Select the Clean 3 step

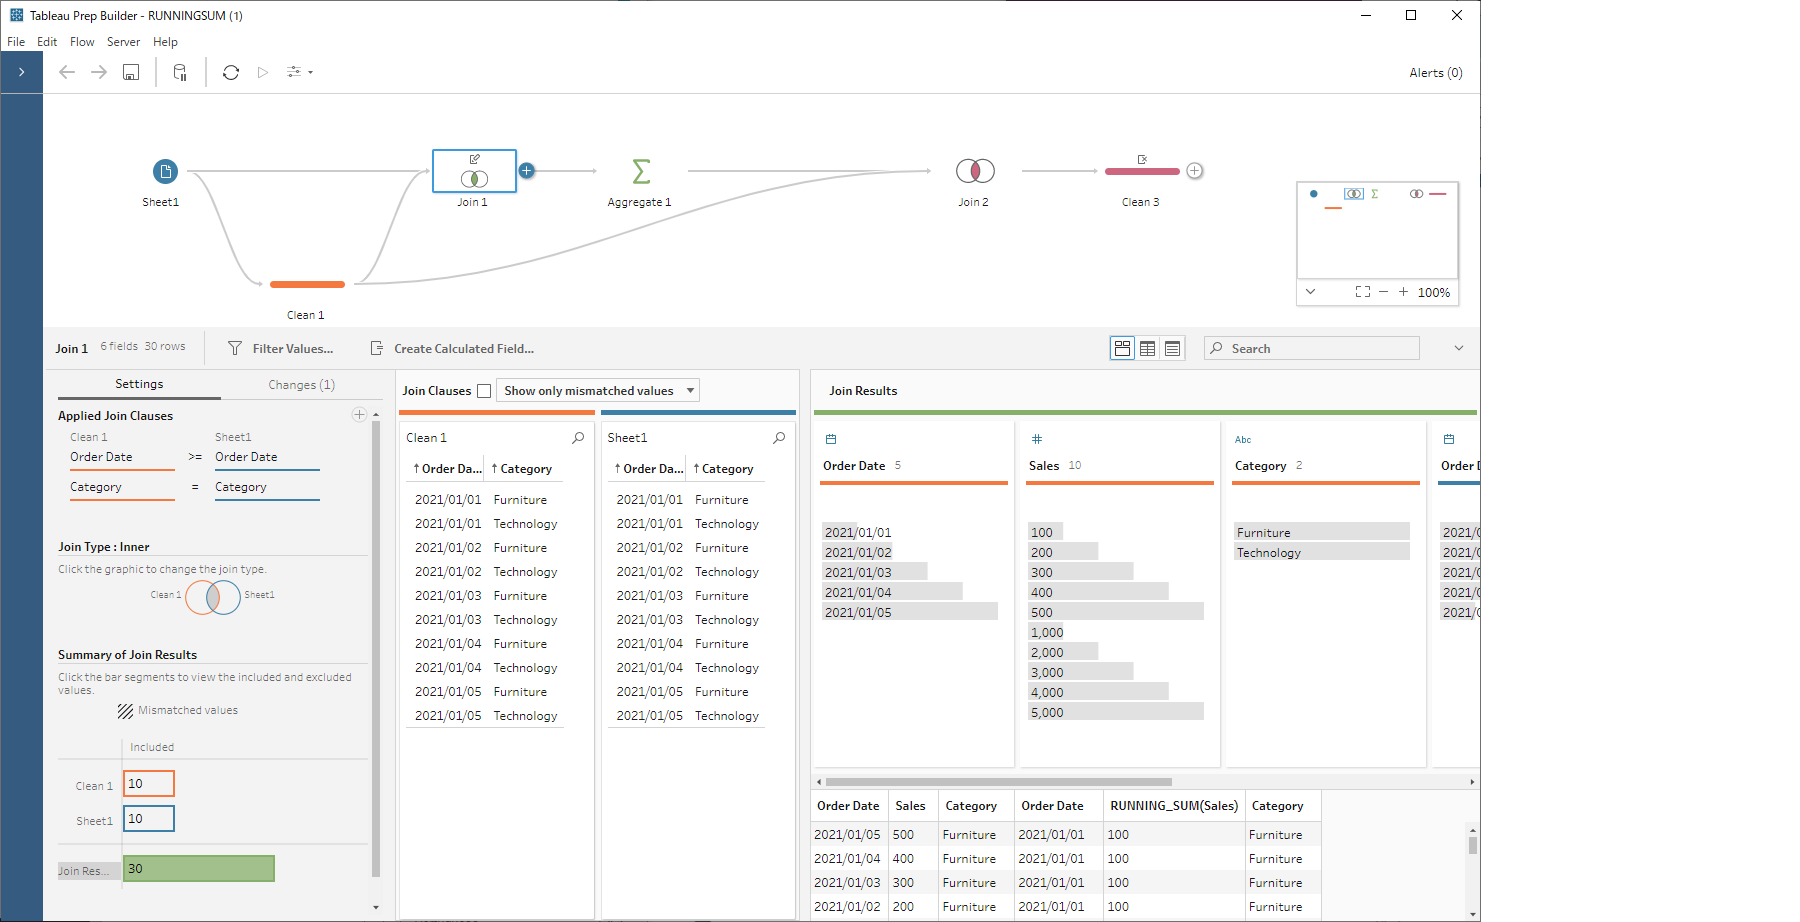point(1142,171)
